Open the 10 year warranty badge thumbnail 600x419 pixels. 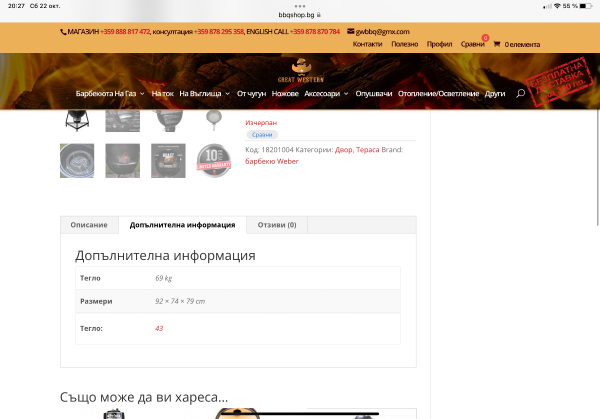tap(214, 161)
